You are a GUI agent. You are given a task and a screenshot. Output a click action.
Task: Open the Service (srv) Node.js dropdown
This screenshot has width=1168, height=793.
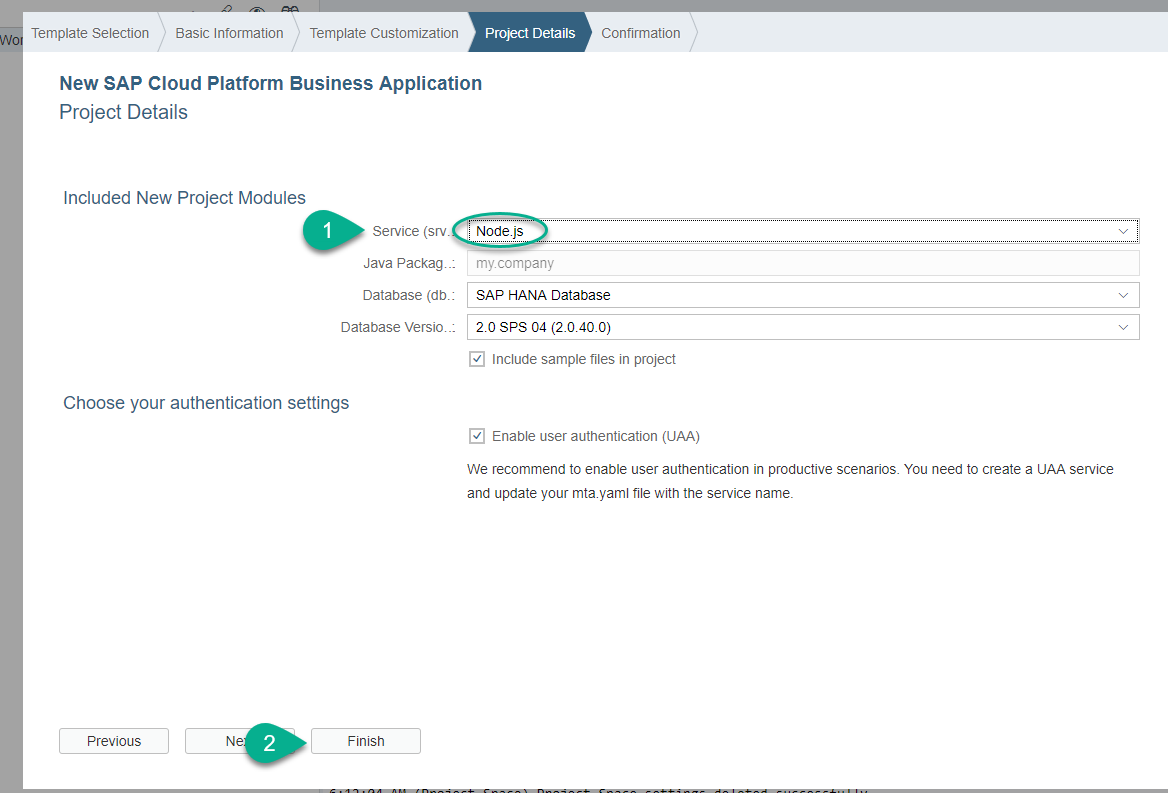click(x=803, y=231)
